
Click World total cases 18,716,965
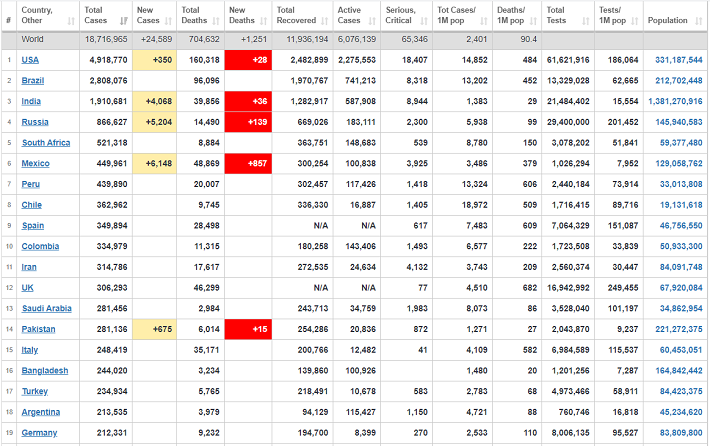point(106,39)
